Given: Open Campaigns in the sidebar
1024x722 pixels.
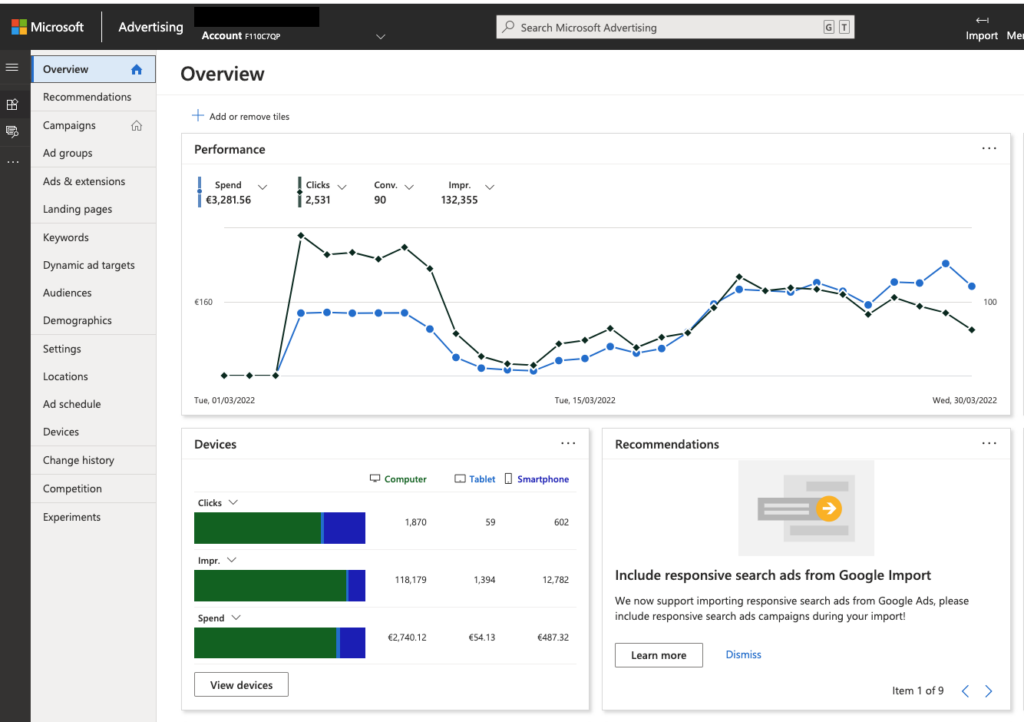Looking at the screenshot, I should [93, 125].
